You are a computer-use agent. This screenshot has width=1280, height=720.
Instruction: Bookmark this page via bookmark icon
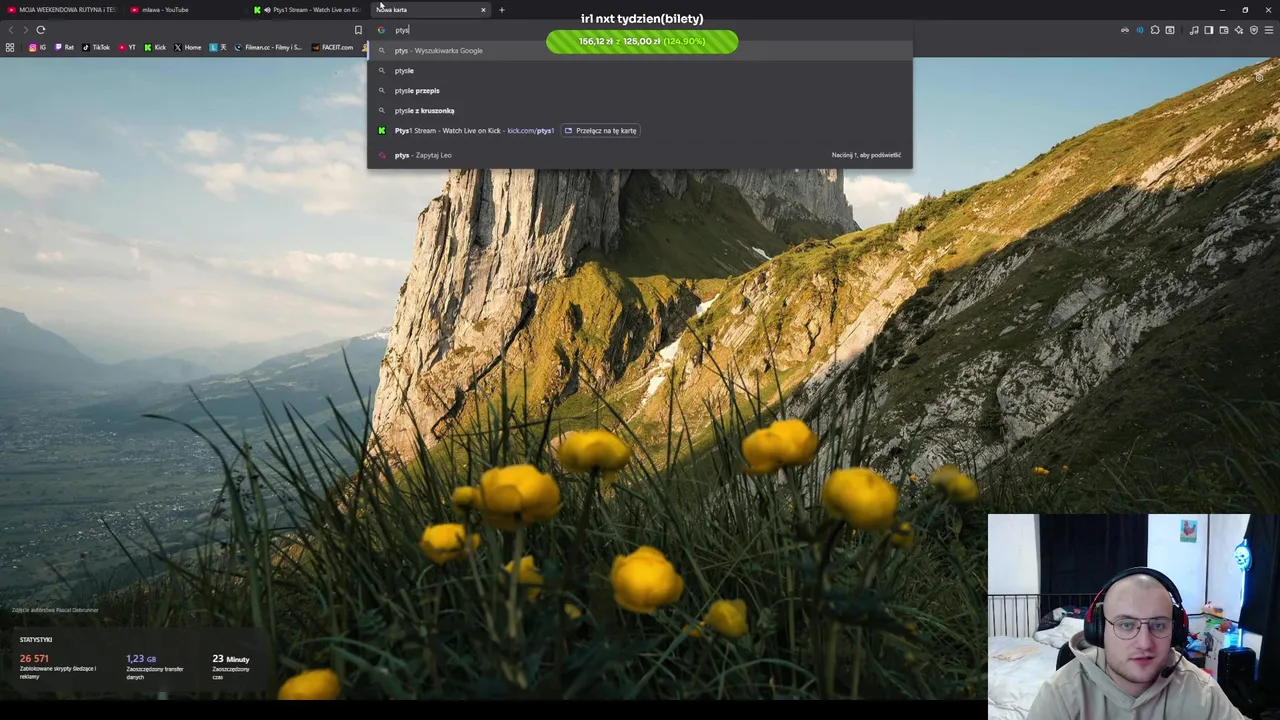[358, 30]
